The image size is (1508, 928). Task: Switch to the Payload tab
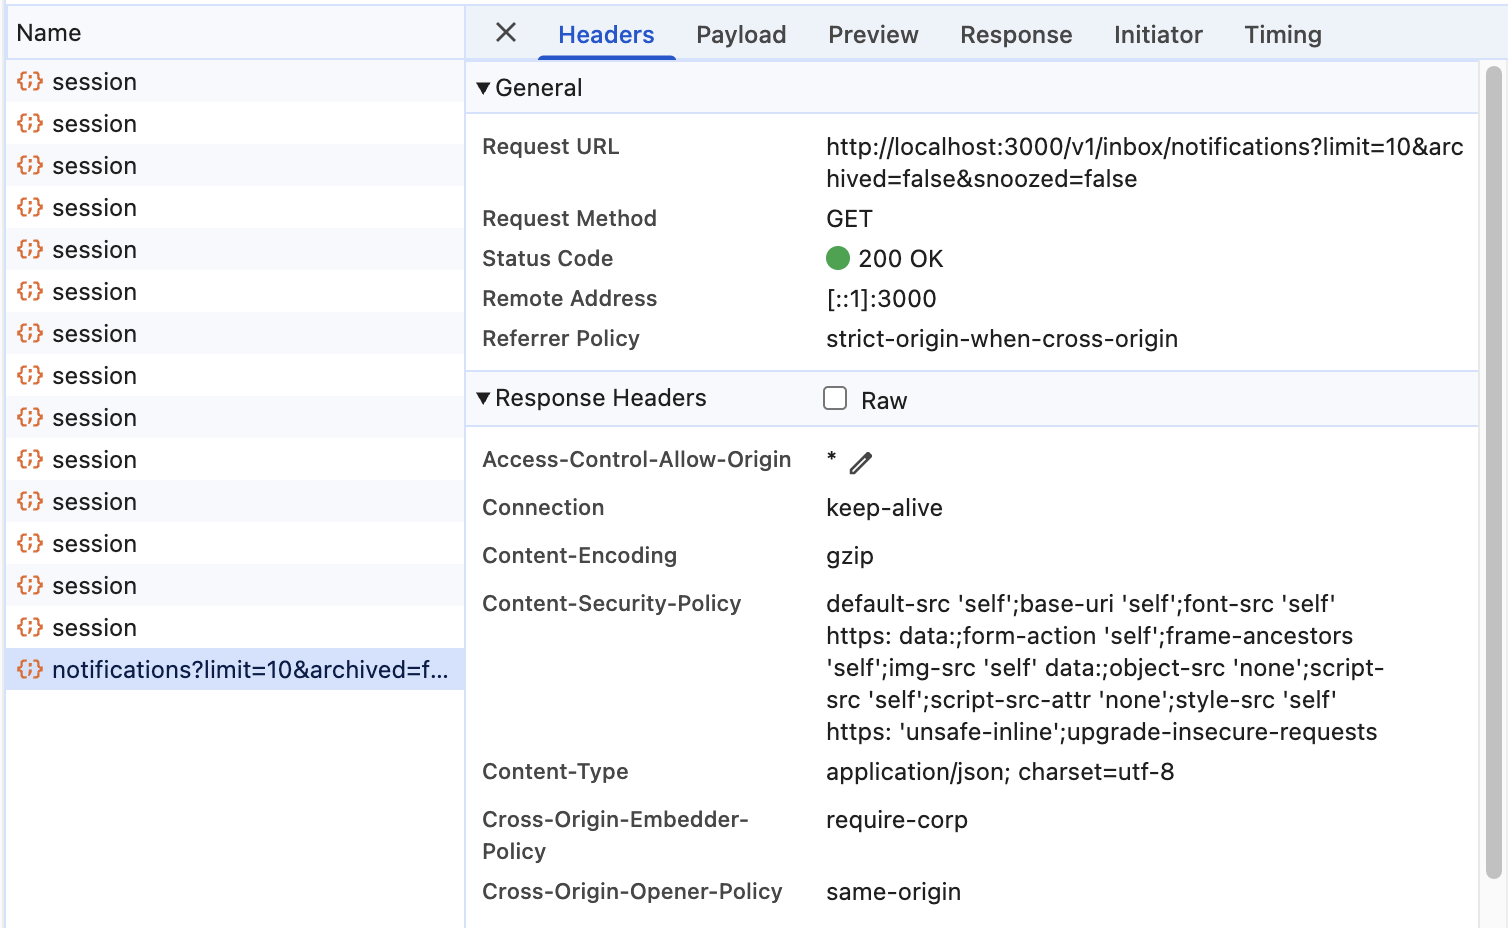tap(741, 35)
